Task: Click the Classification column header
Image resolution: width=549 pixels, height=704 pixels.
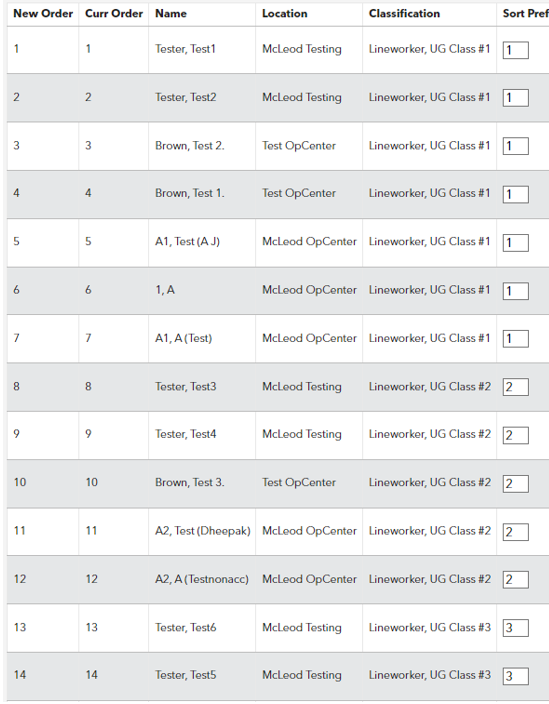Action: pyautogui.click(x=404, y=13)
